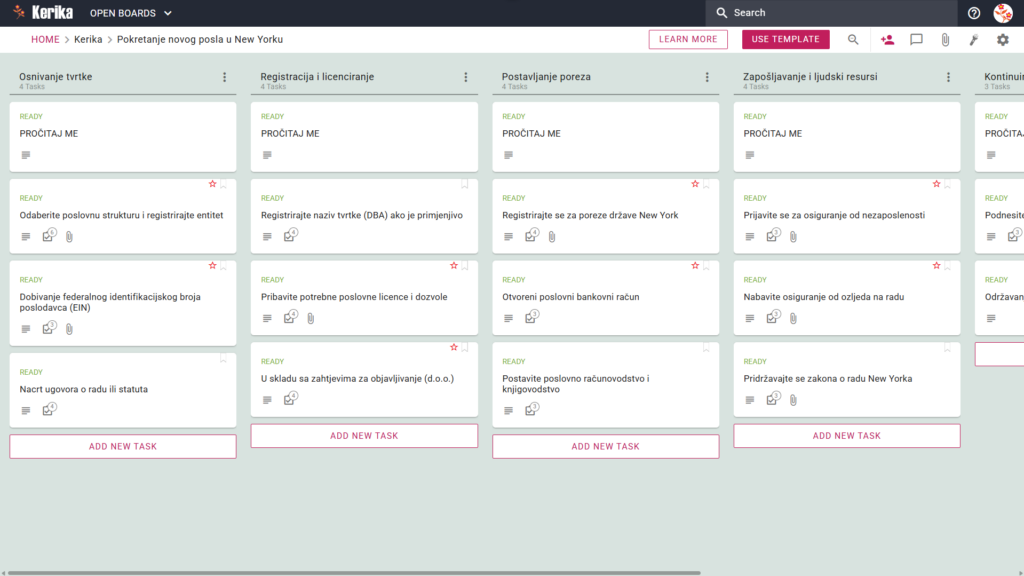
Task: Open board attachments paperclip icon
Action: pyautogui.click(x=945, y=40)
